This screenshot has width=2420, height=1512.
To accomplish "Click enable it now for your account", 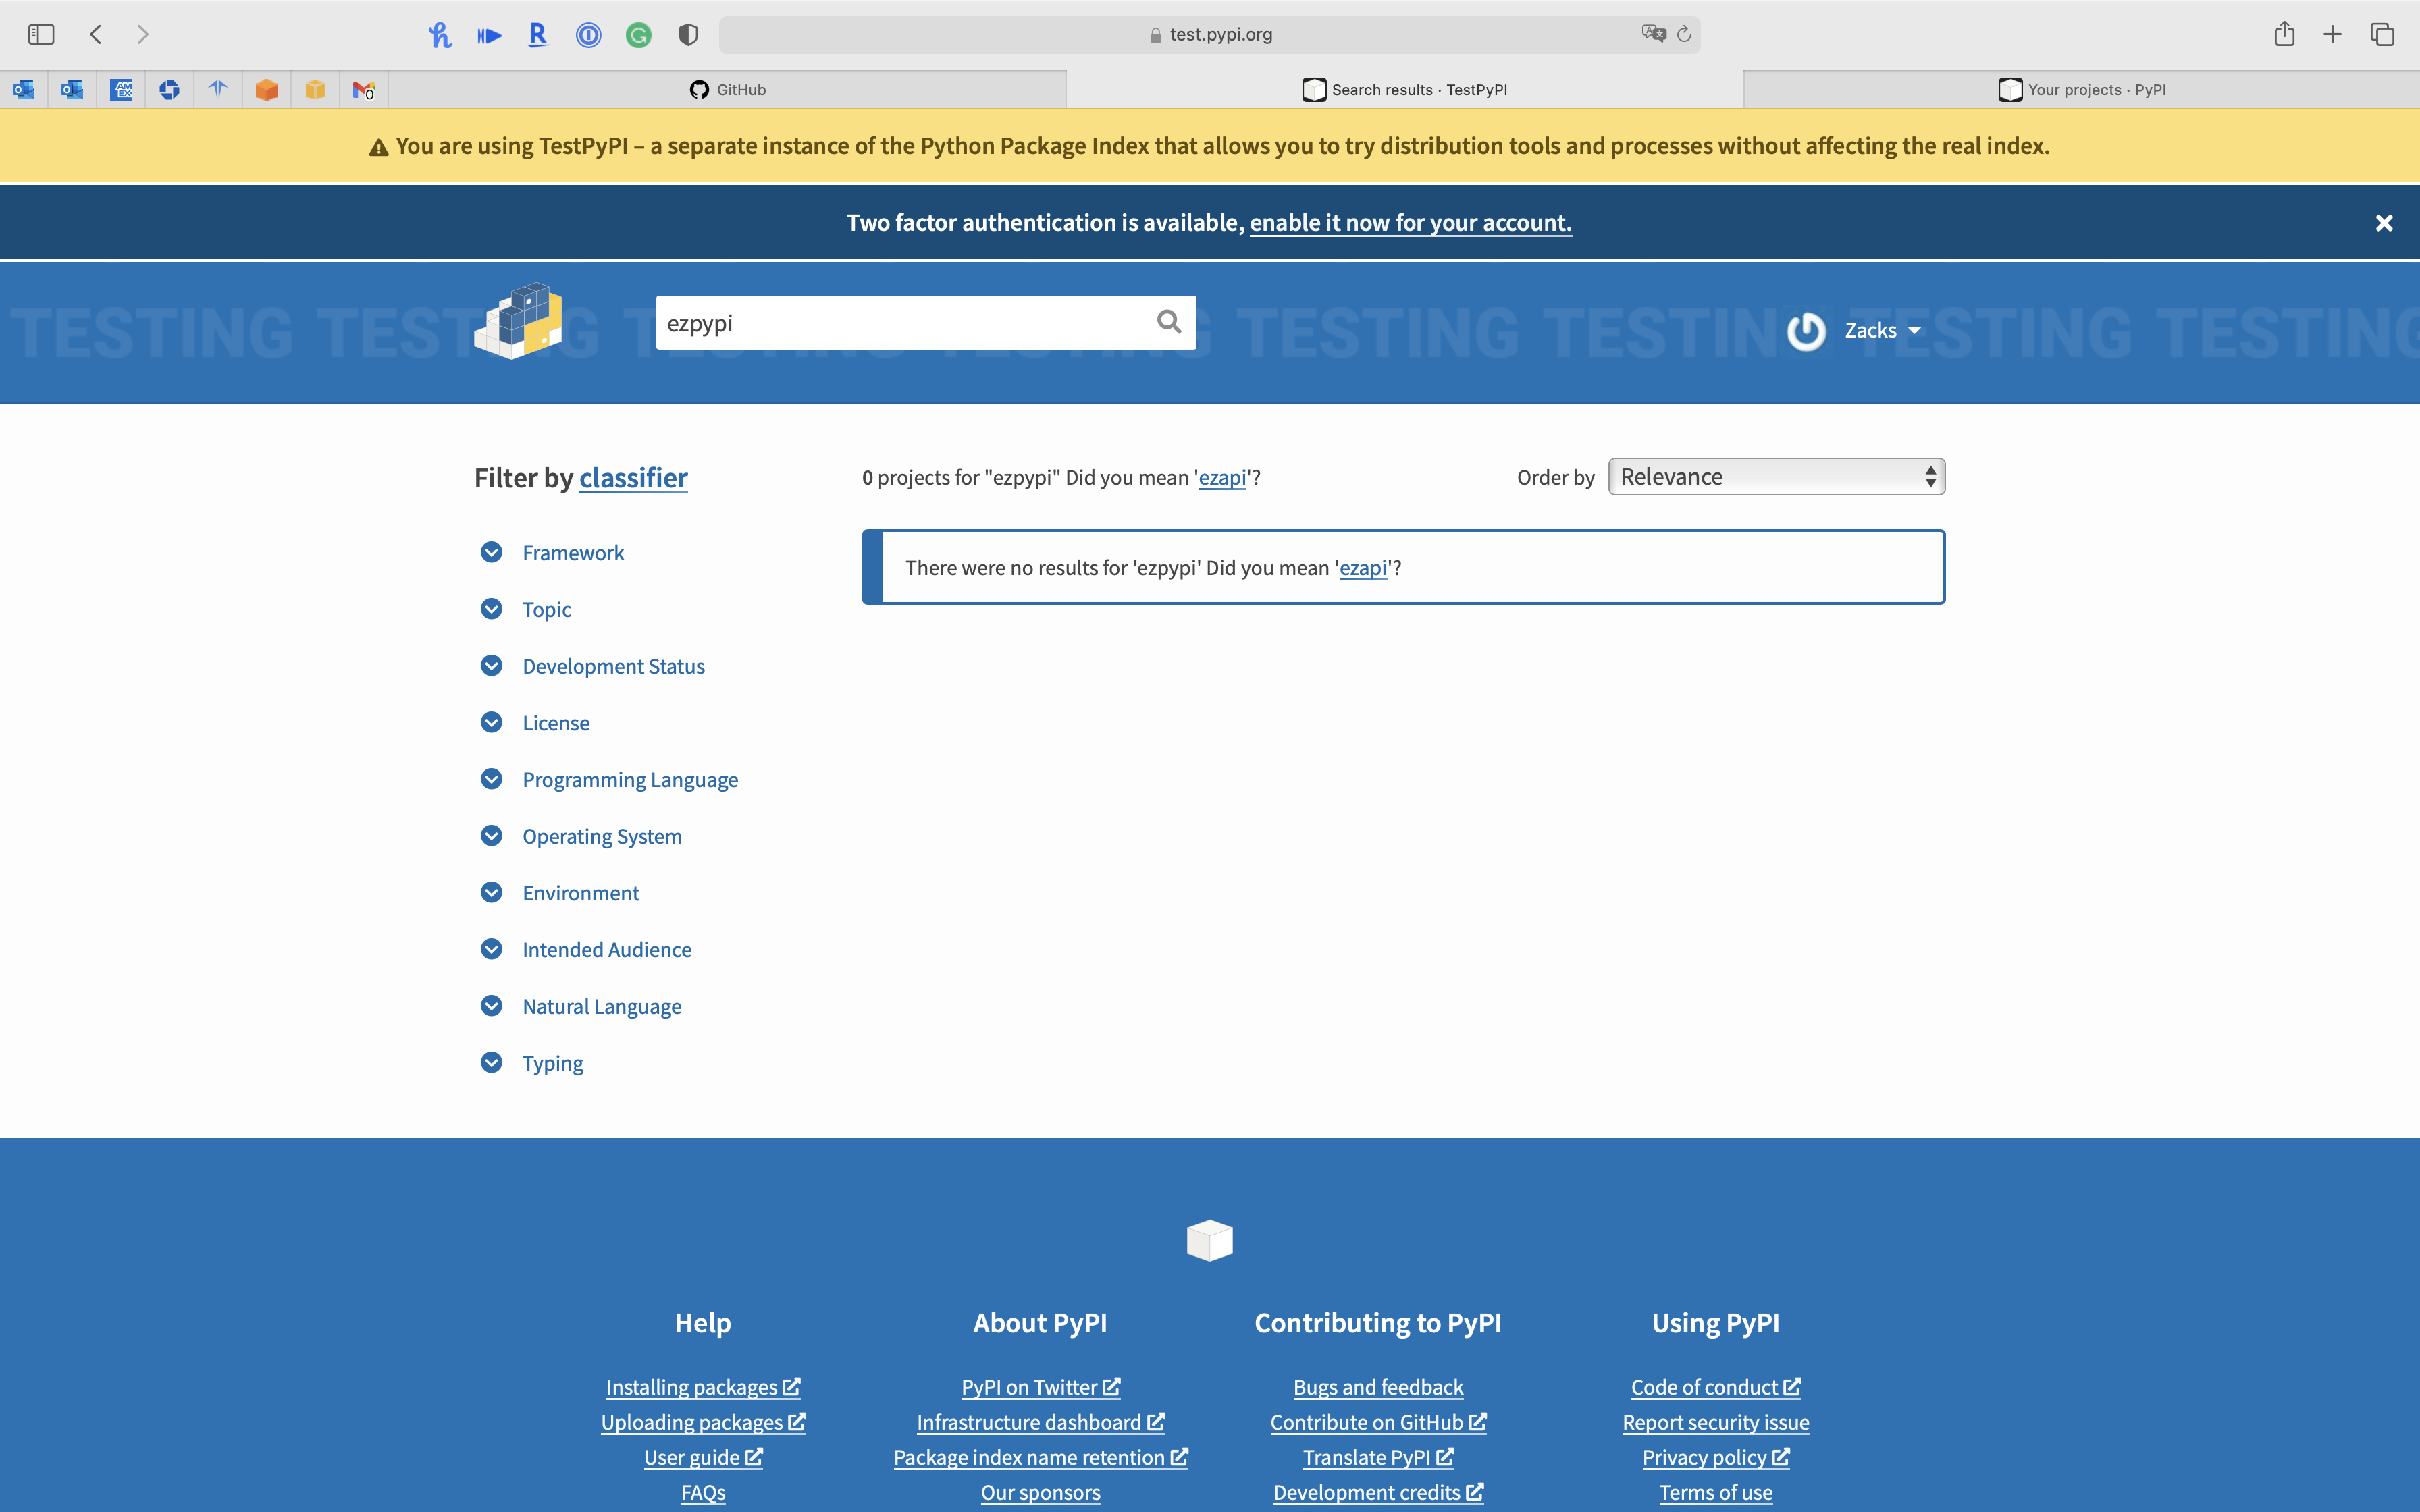I will [x=1410, y=223].
